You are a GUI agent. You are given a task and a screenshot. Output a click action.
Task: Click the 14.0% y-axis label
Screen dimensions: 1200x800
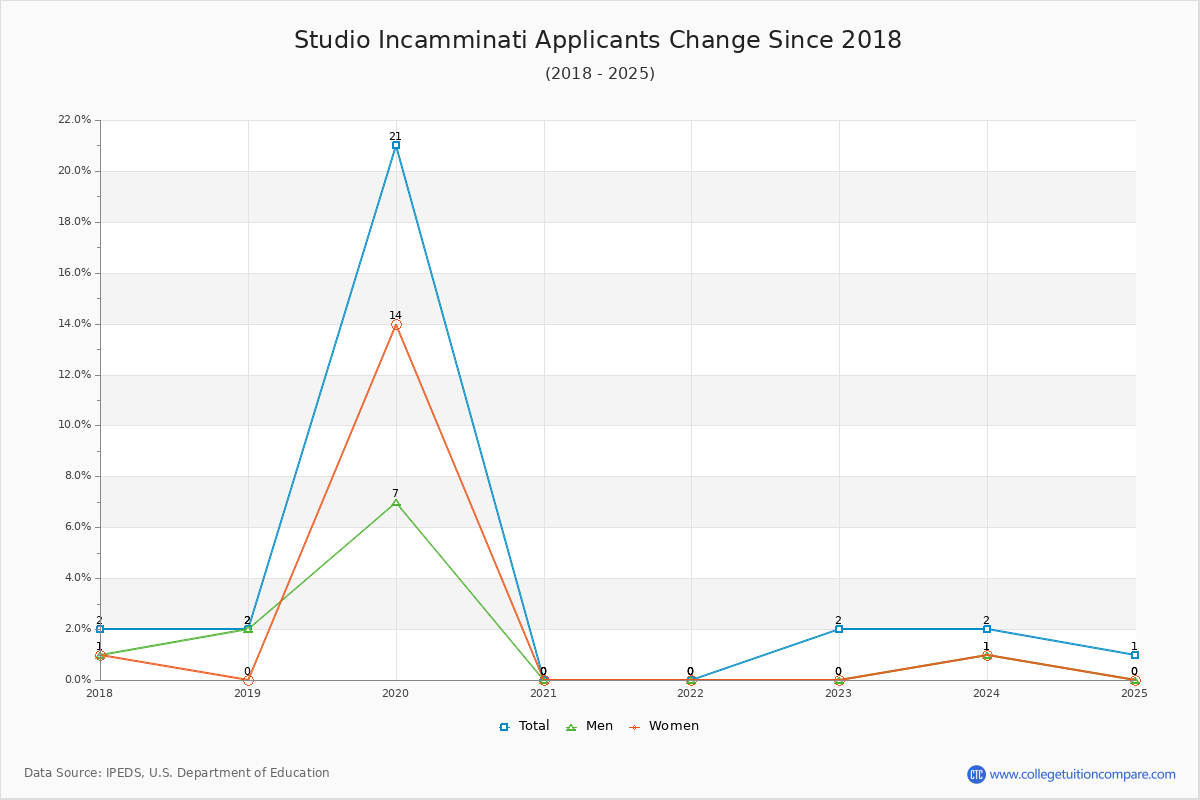tap(75, 324)
